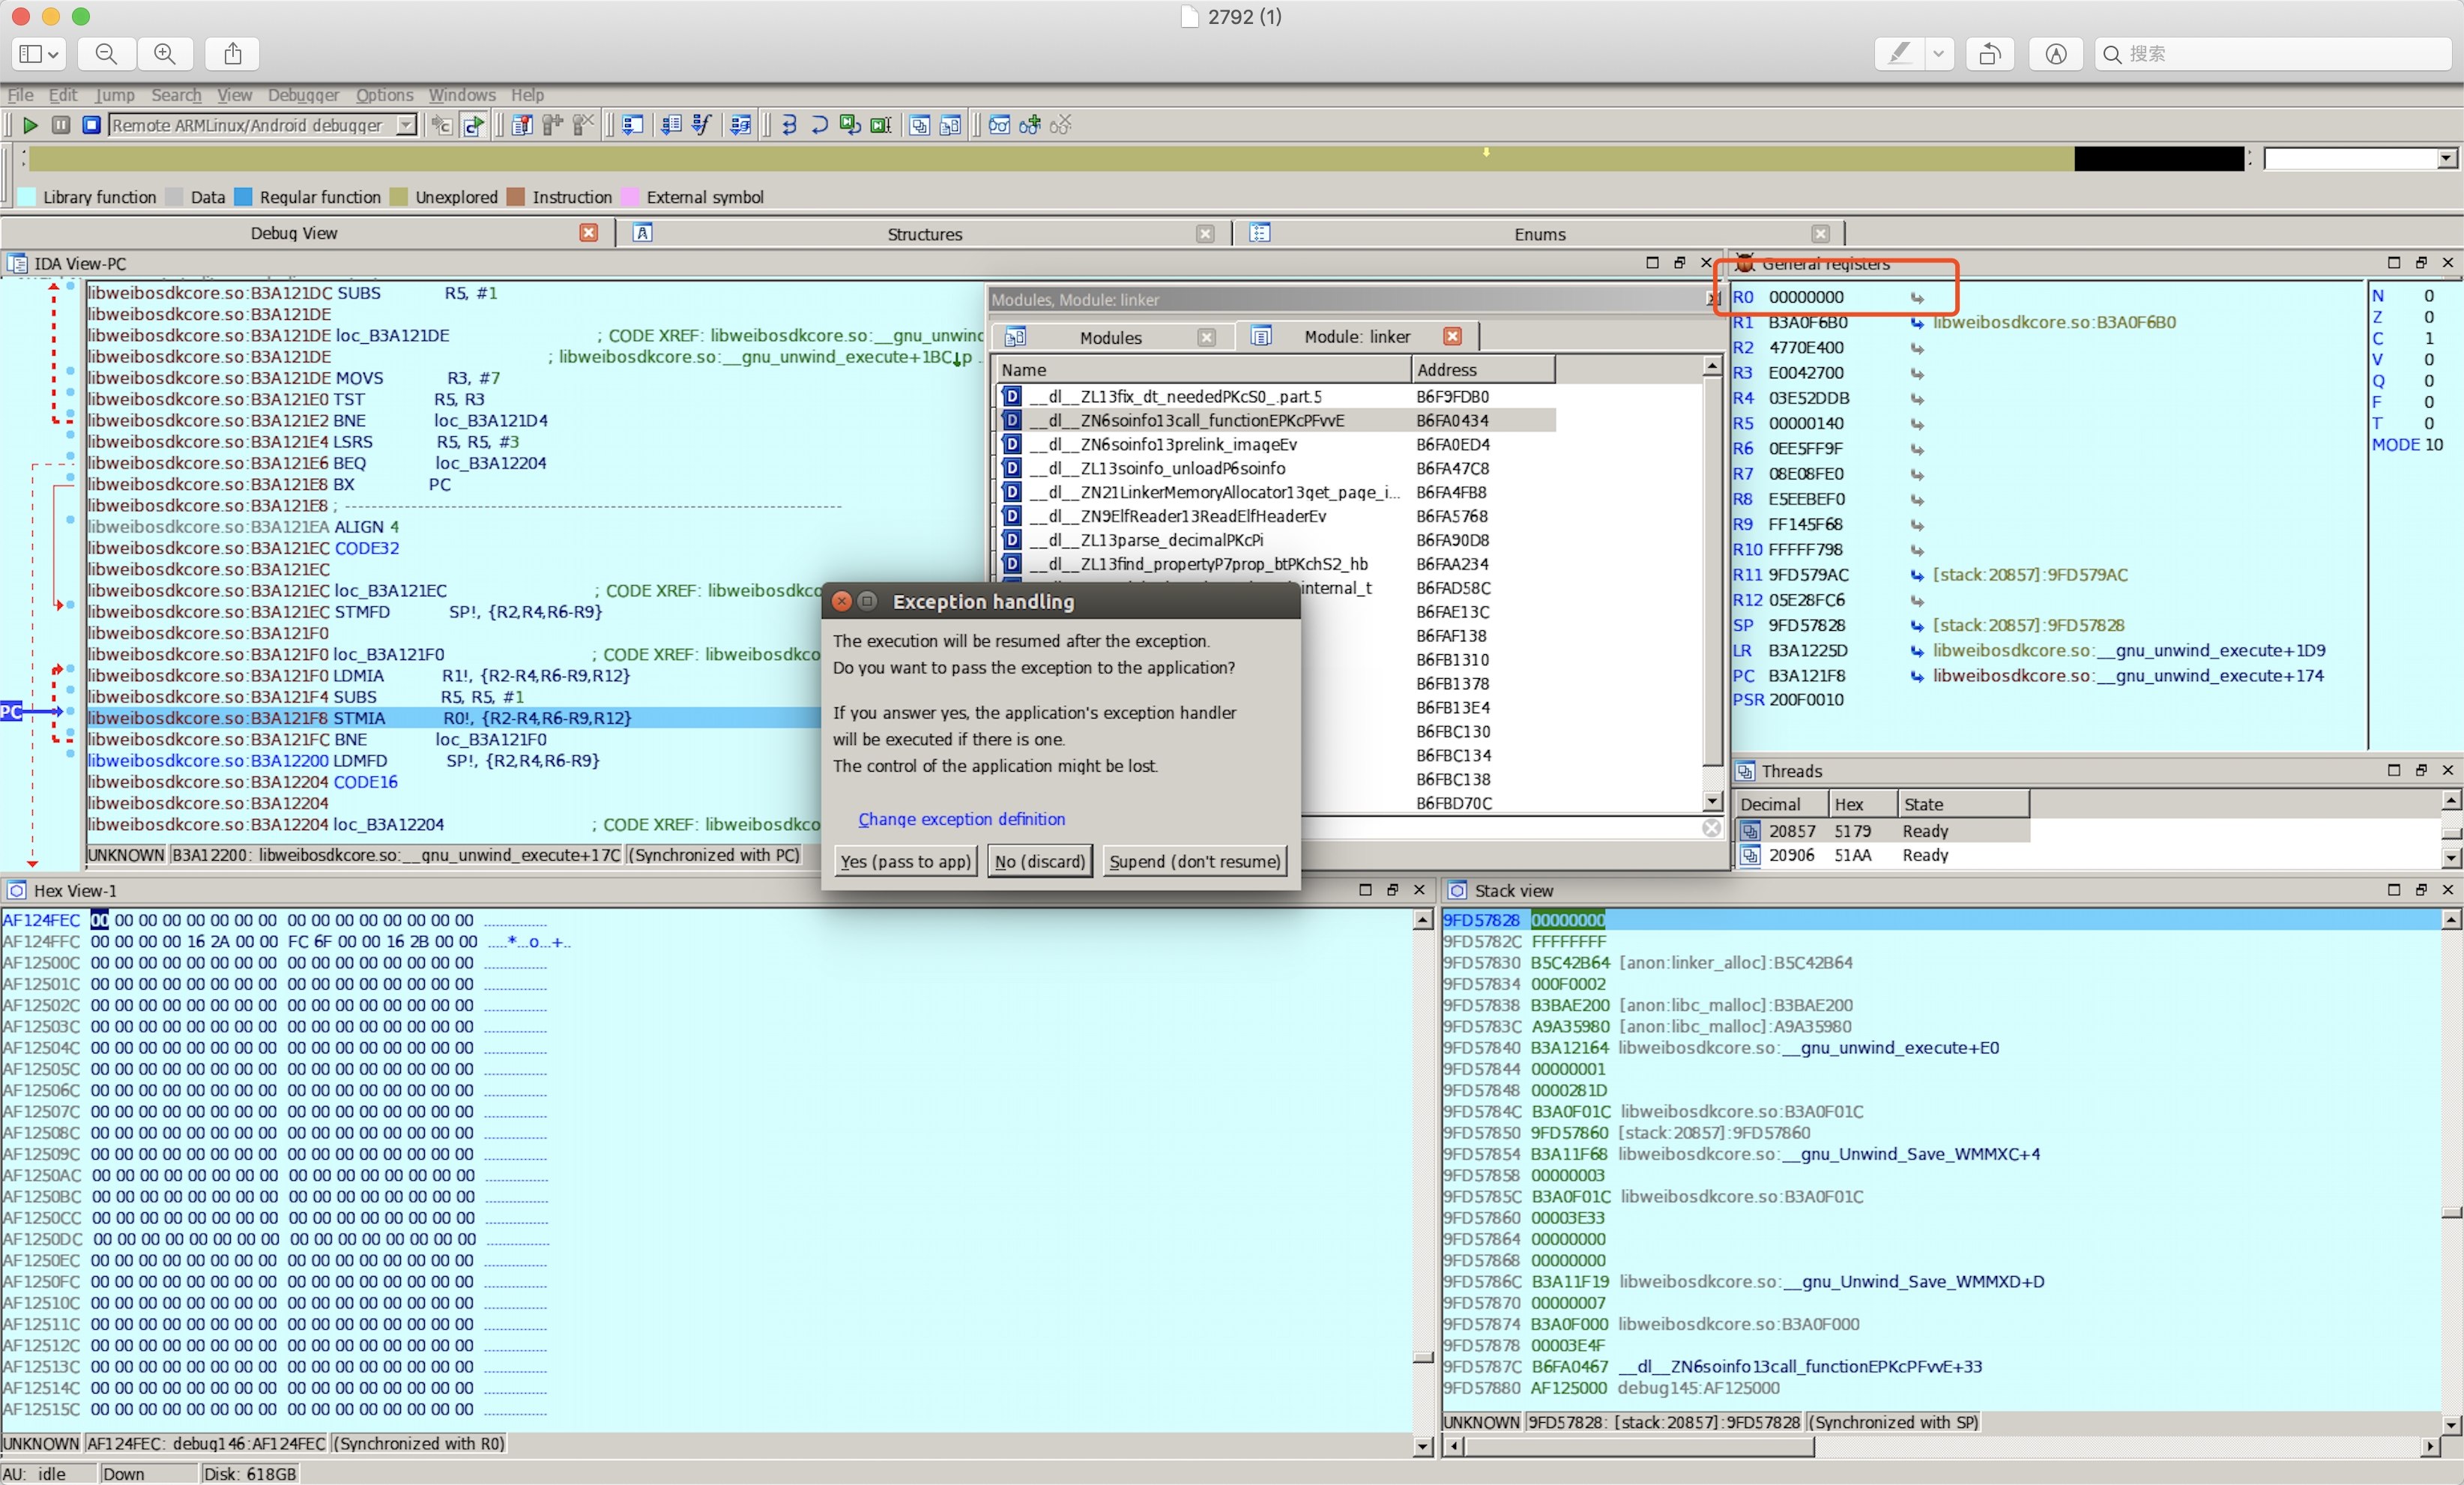2464x1485 pixels.
Task: Switch to the Structures tab
Action: click(924, 233)
